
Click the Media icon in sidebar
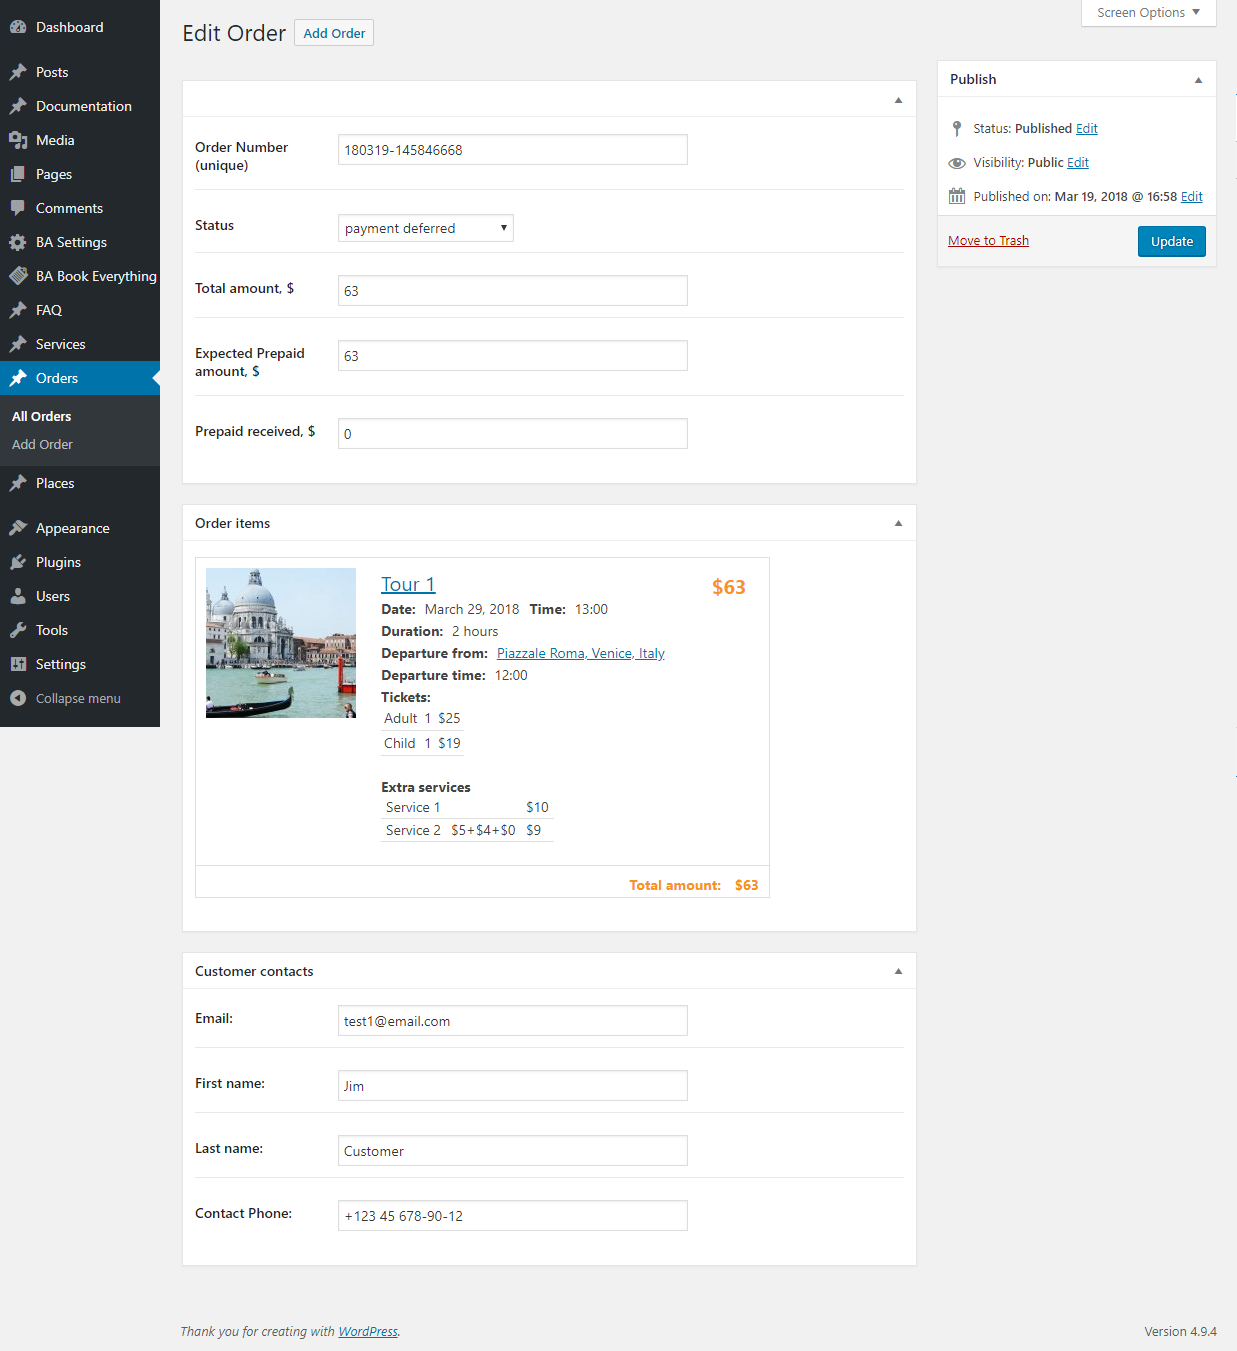18,140
